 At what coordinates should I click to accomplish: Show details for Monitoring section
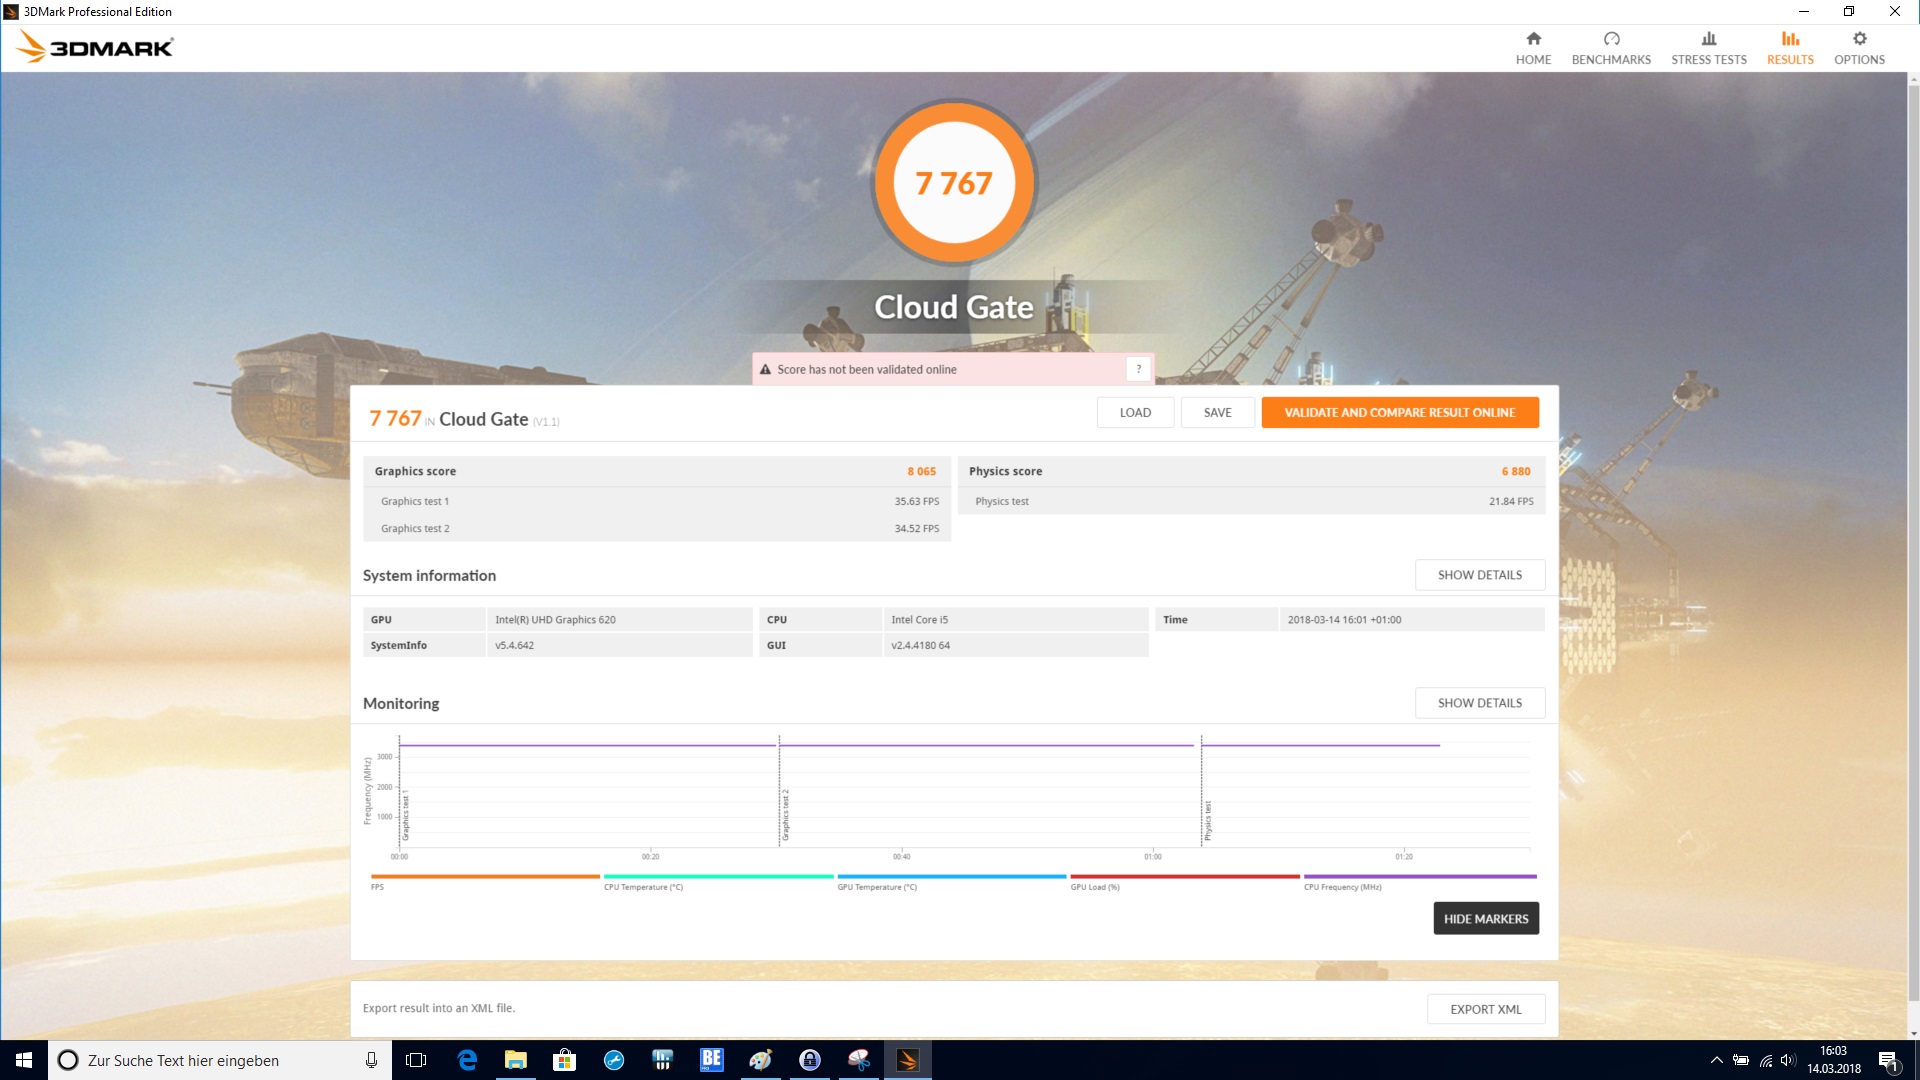pyautogui.click(x=1479, y=703)
